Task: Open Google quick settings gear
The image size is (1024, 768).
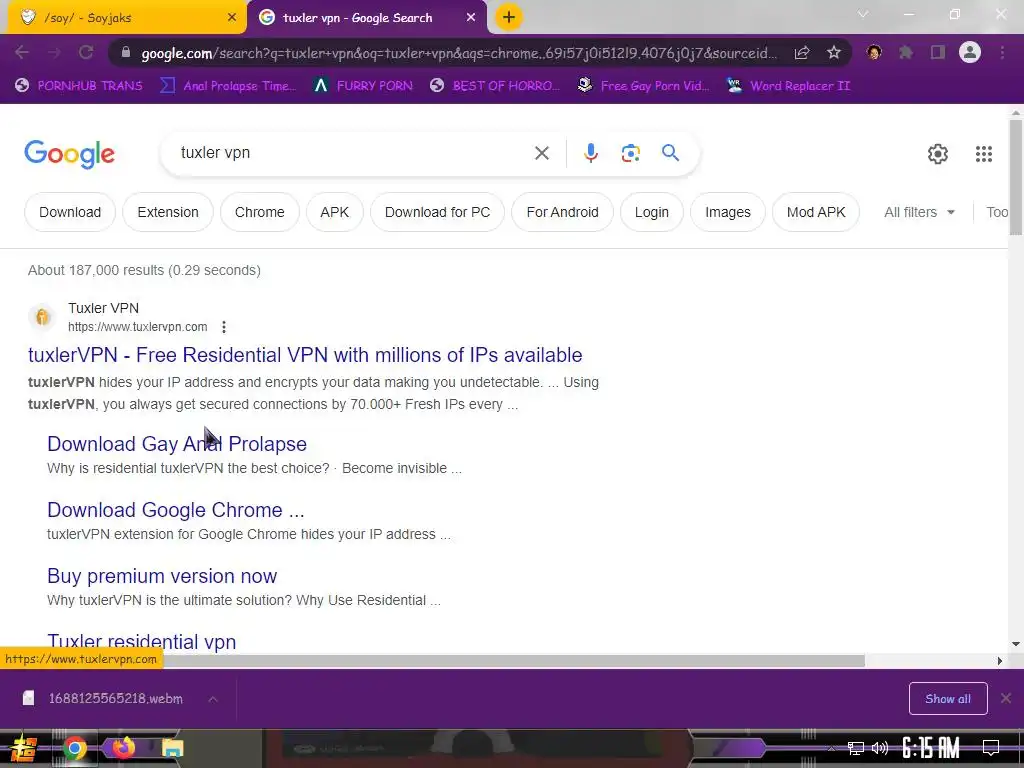Action: 938,153
